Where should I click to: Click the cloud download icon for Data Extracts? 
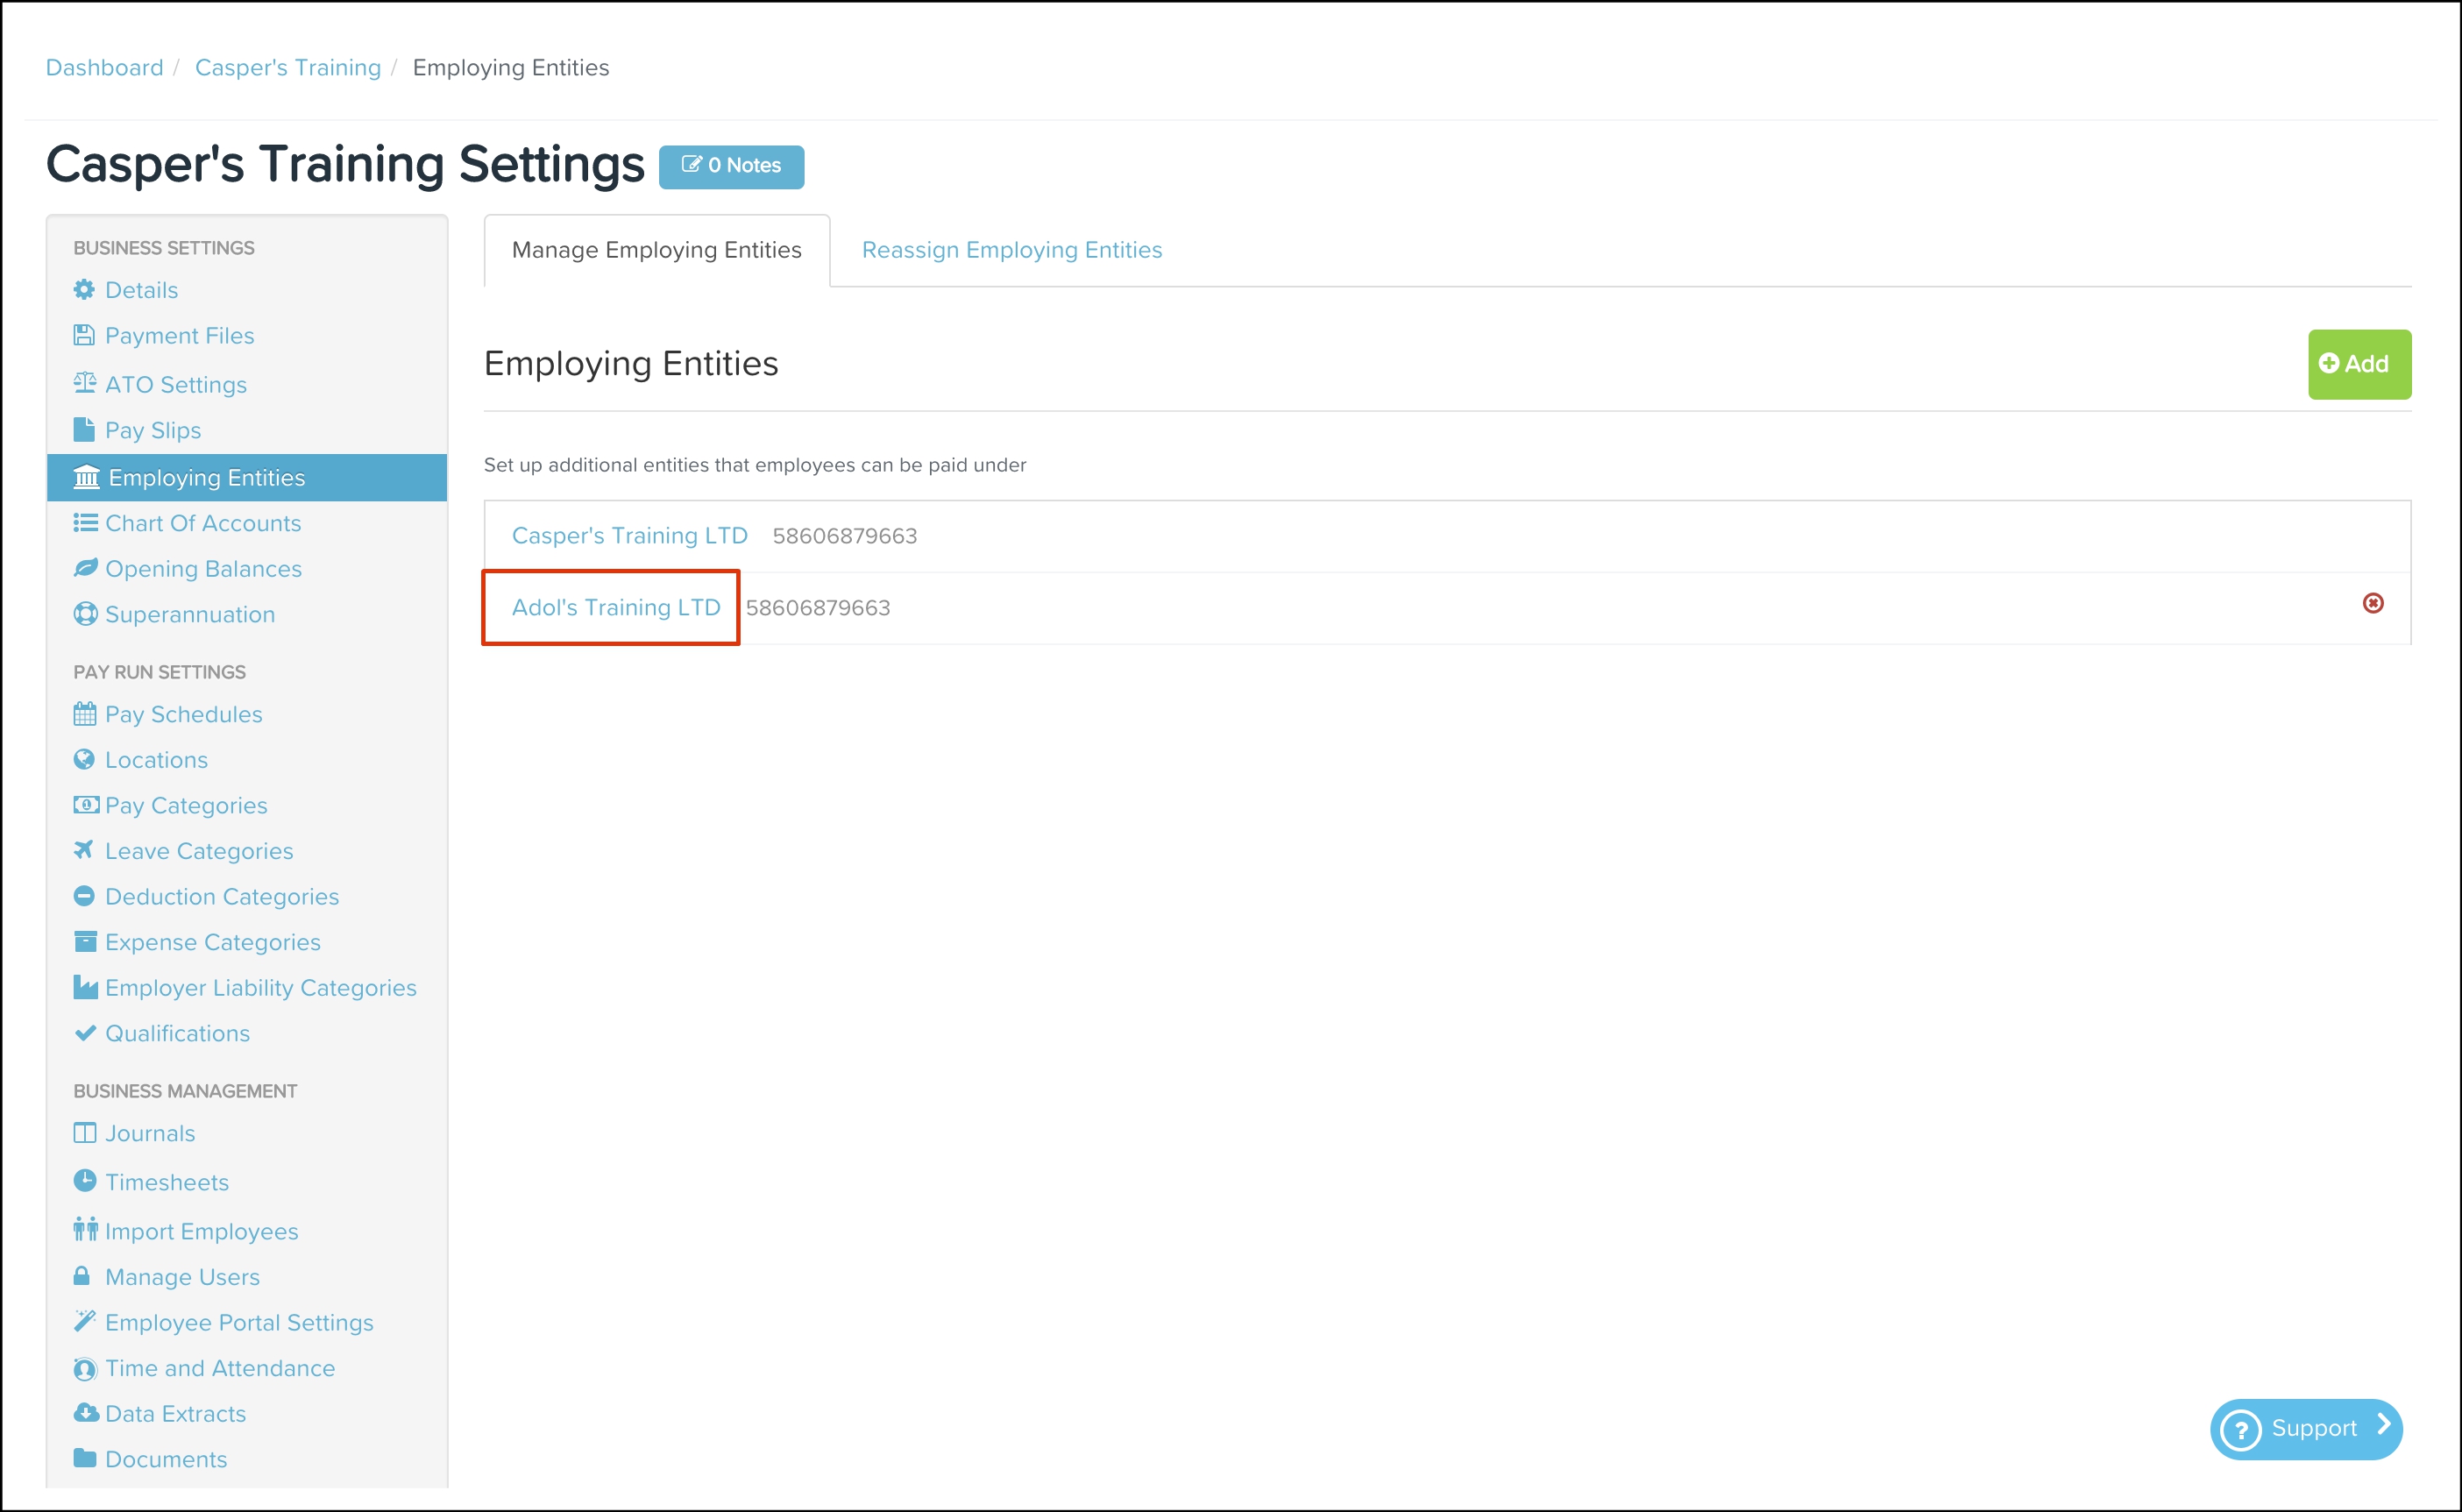click(85, 1412)
